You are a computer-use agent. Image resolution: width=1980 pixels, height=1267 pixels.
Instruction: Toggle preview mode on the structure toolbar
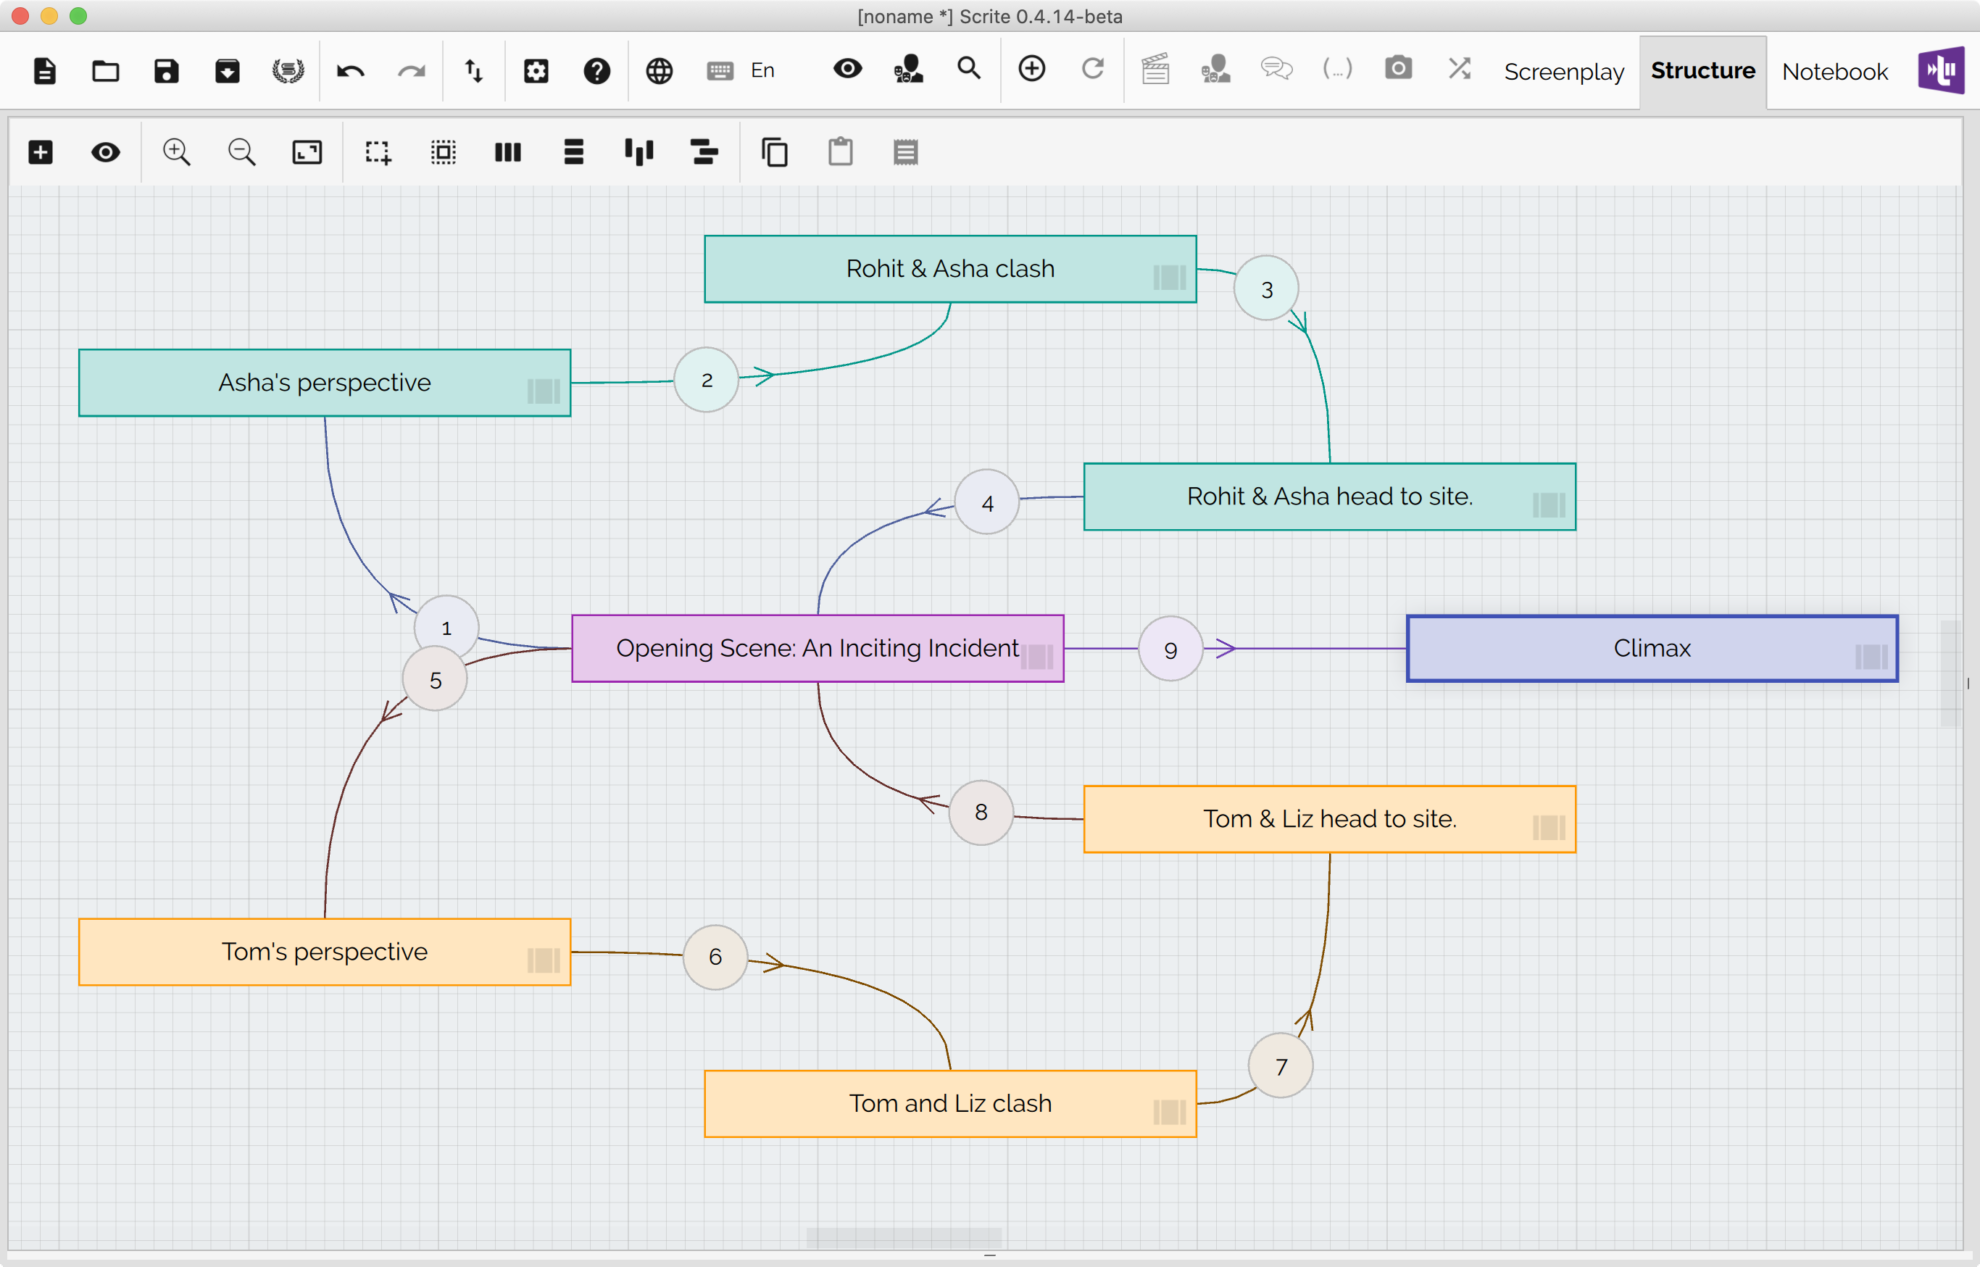[x=105, y=152]
